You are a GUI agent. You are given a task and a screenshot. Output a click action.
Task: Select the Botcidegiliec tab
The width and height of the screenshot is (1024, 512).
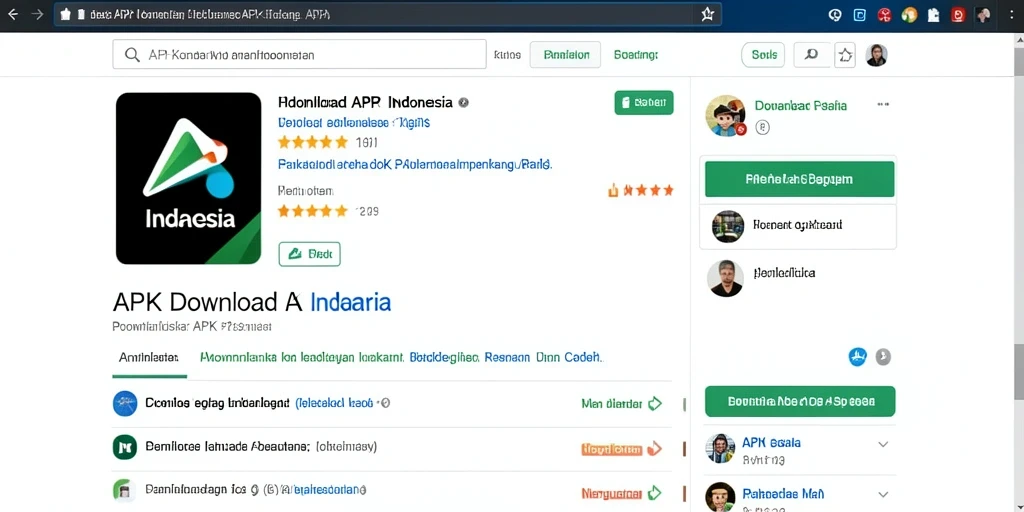[445, 358]
